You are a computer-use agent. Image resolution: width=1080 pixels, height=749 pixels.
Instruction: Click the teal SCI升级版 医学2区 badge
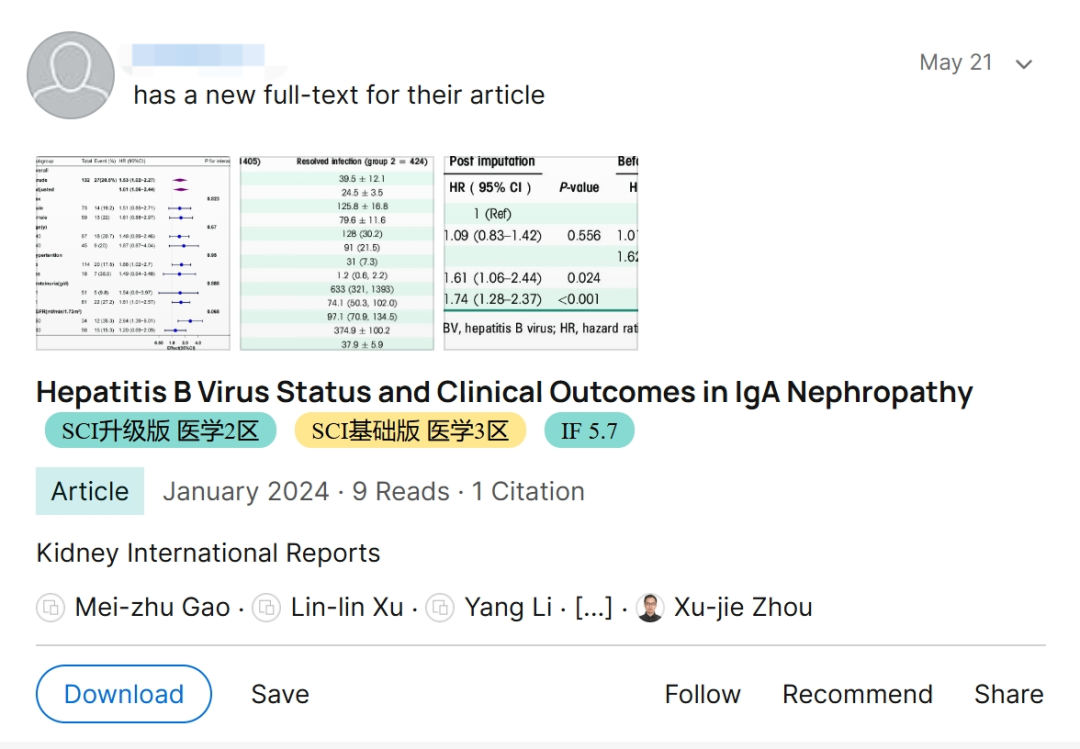(x=160, y=431)
